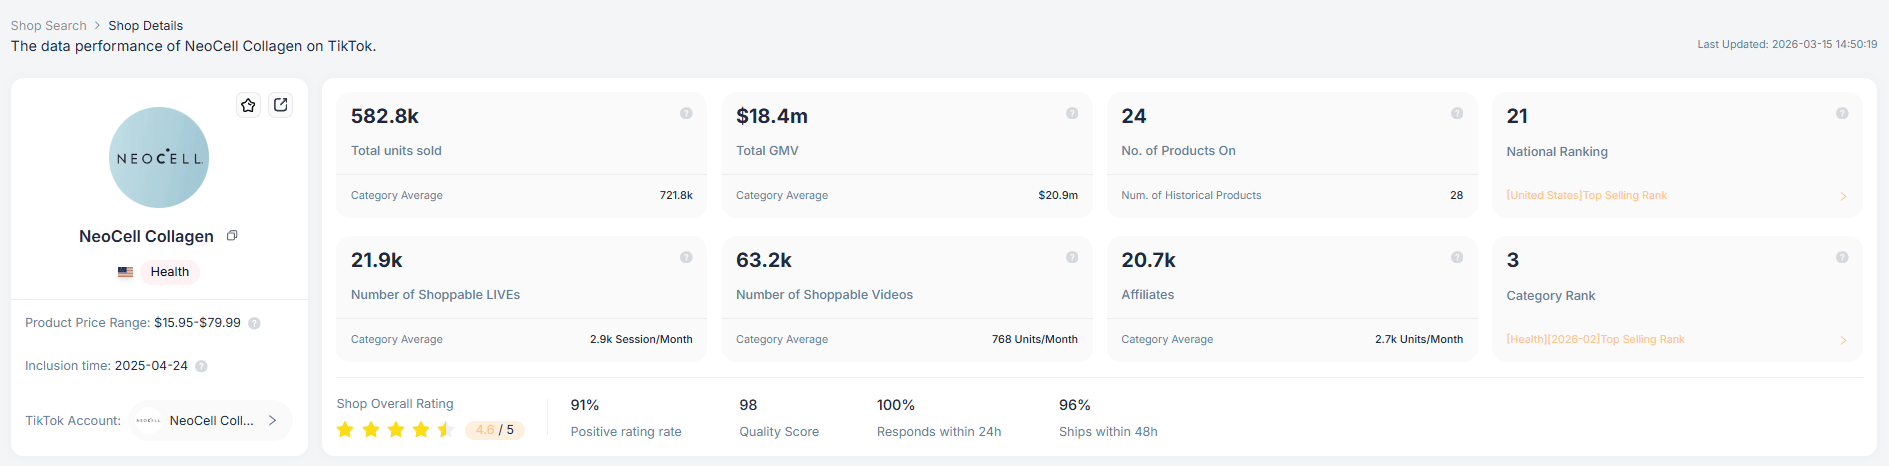The width and height of the screenshot is (1889, 466).
Task: Click the small TikTok account avatar
Action: click(148, 421)
